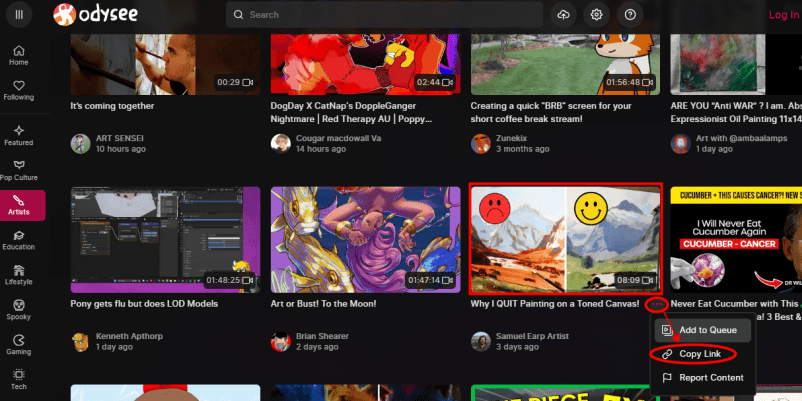The width and height of the screenshot is (802, 401).
Task: Select Add to Queue menu option
Action: click(707, 329)
